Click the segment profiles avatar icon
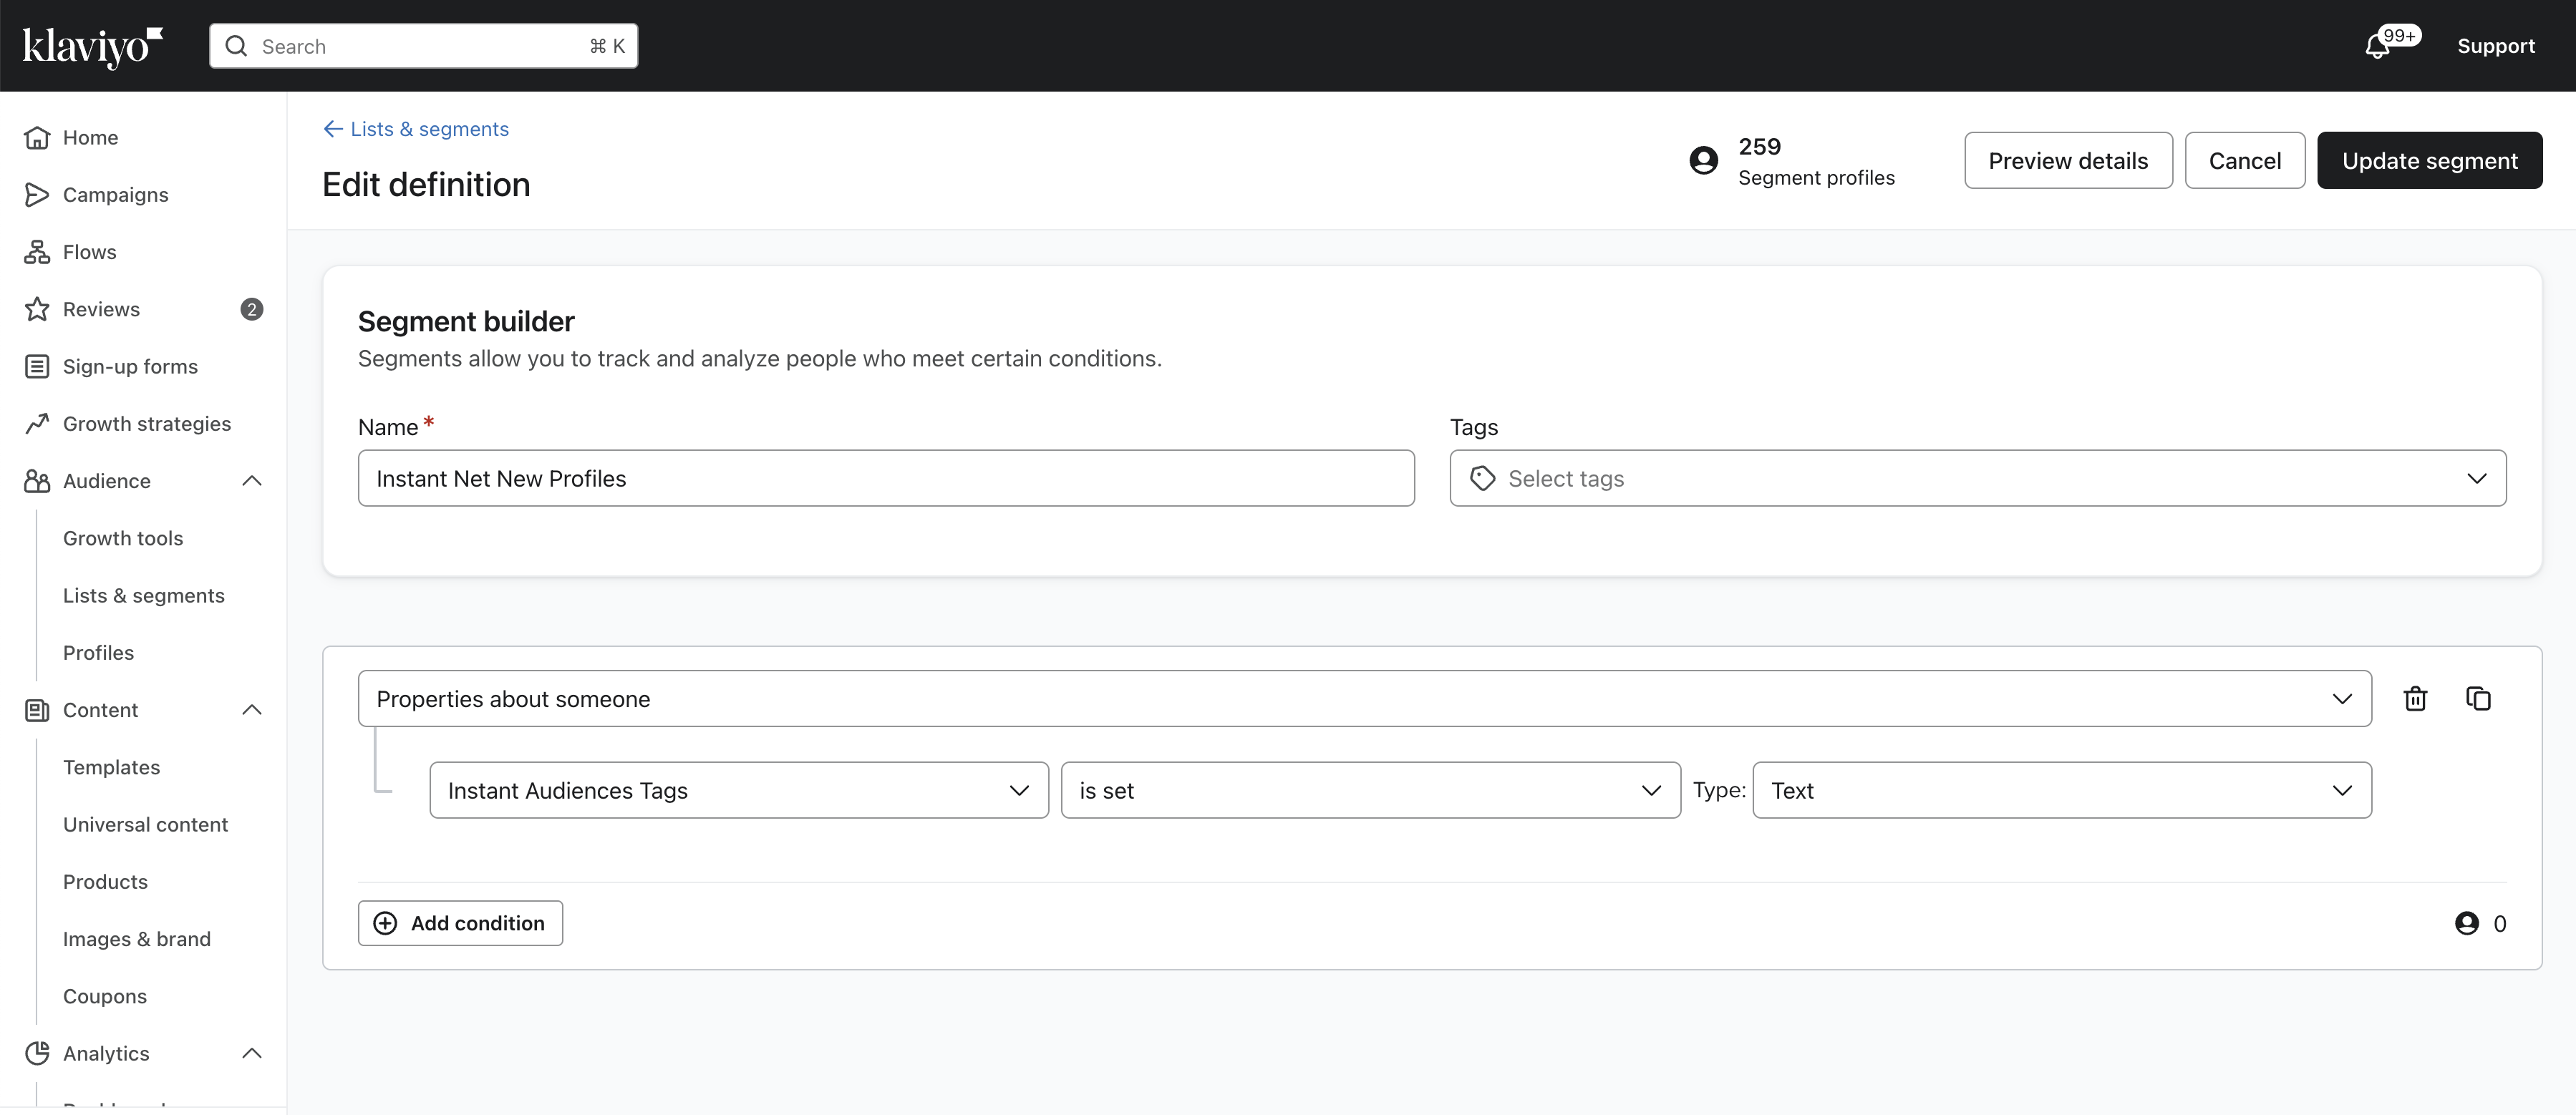This screenshot has width=2576, height=1115. coord(1703,160)
